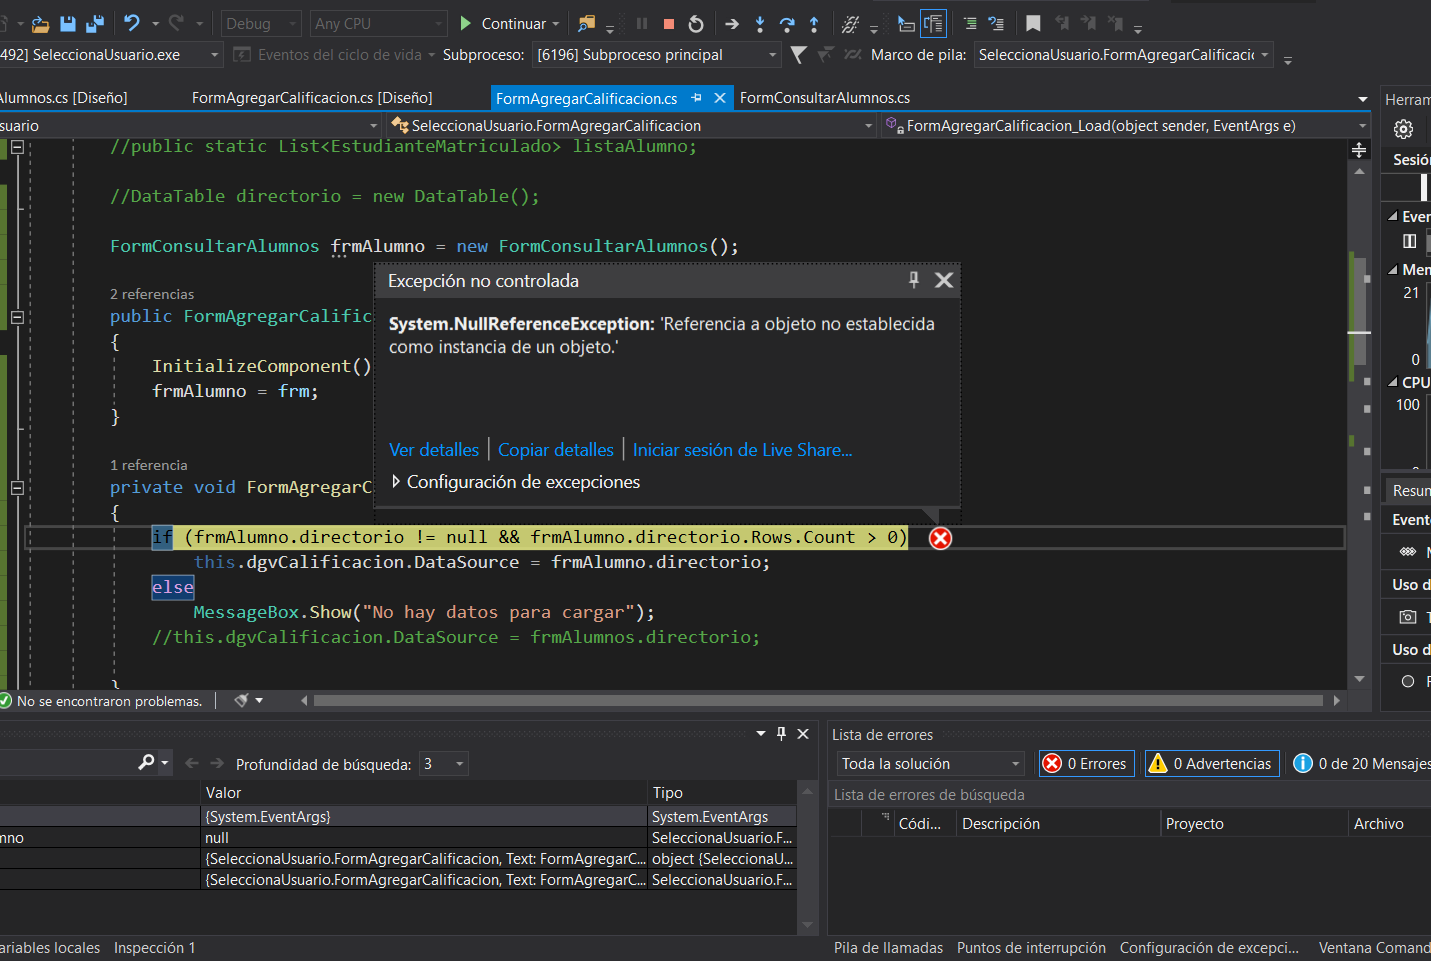The image size is (1431, 961).
Task: Pin FormAgregarCalificacion.cs tab
Action: (696, 98)
